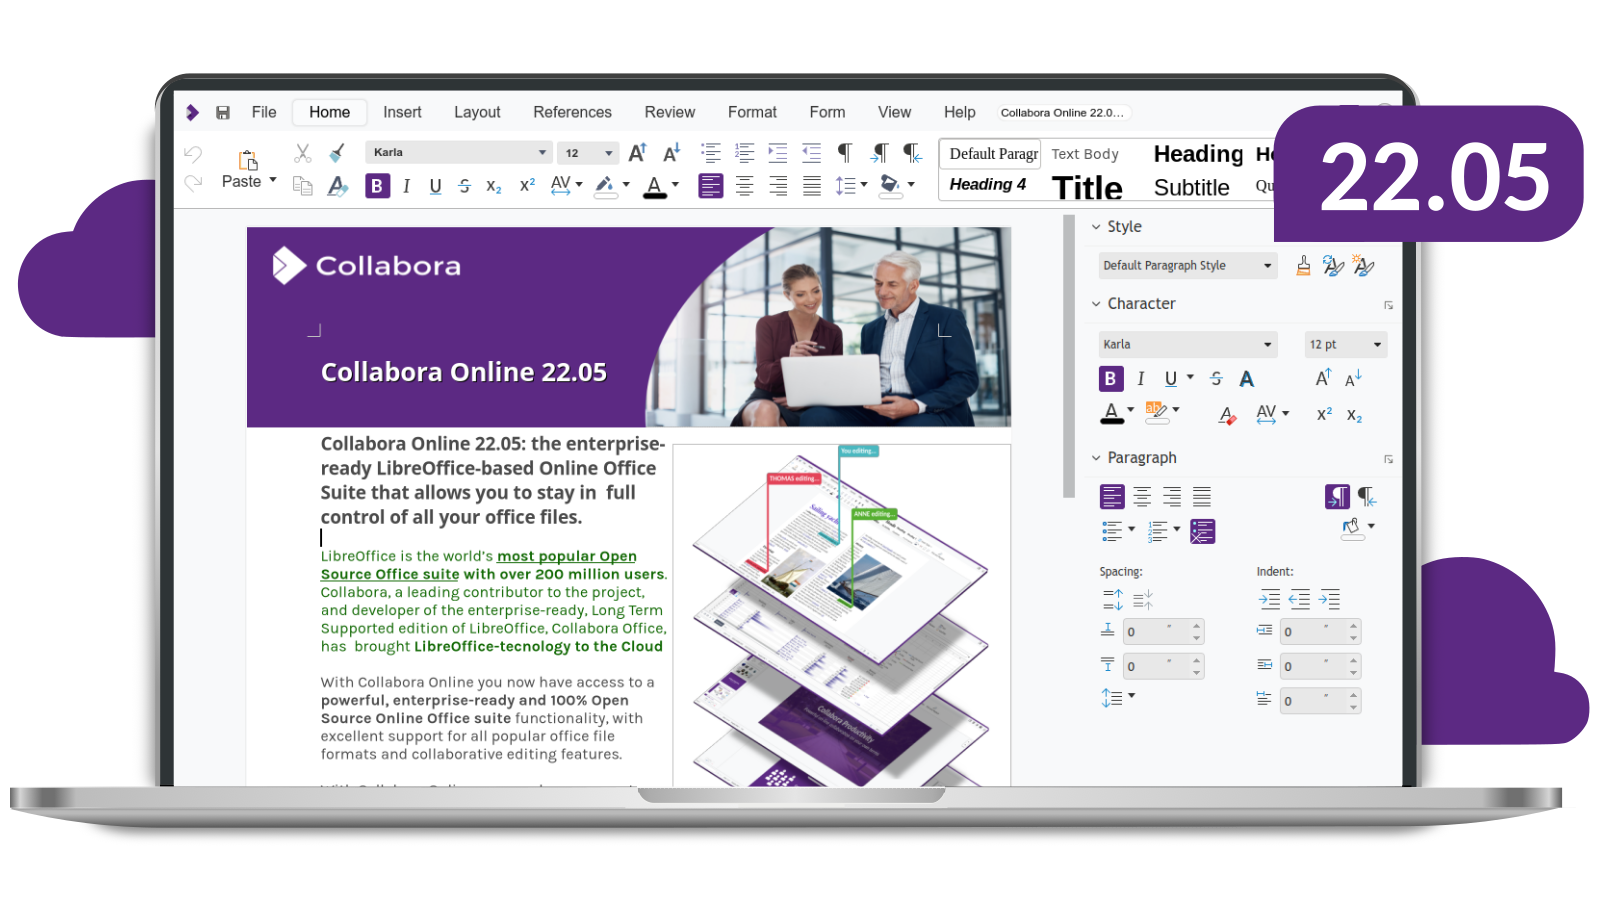Justify text in the main toolbar
Screen dimensions: 1600x900
[812, 186]
